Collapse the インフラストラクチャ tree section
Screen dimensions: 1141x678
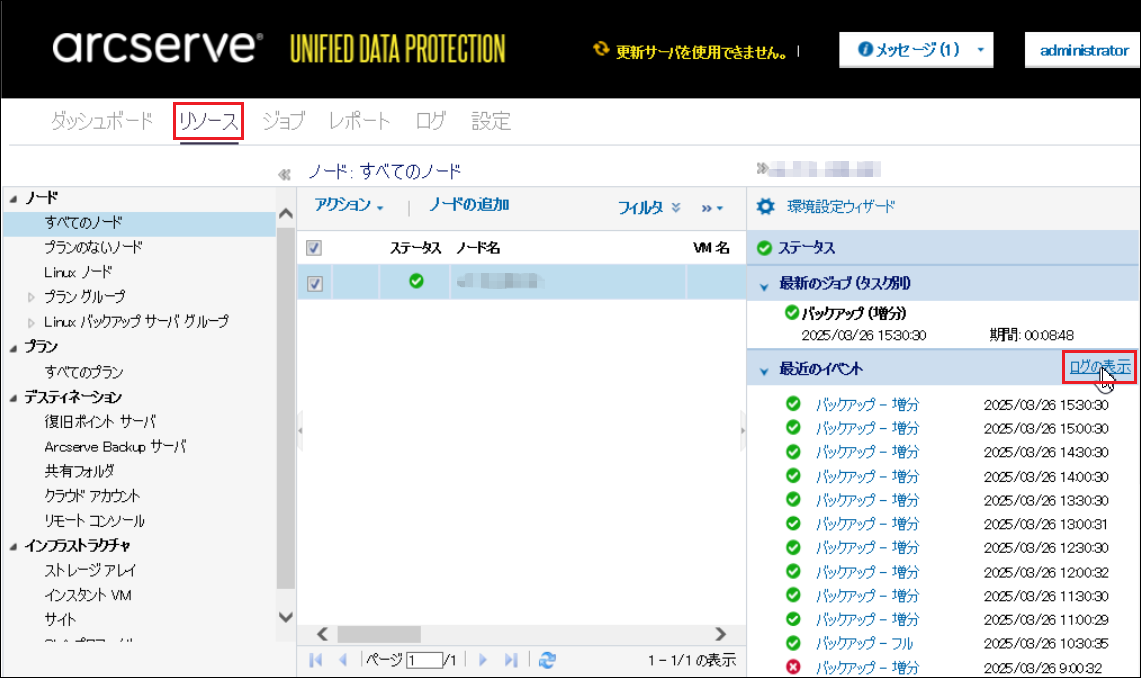tap(13, 546)
